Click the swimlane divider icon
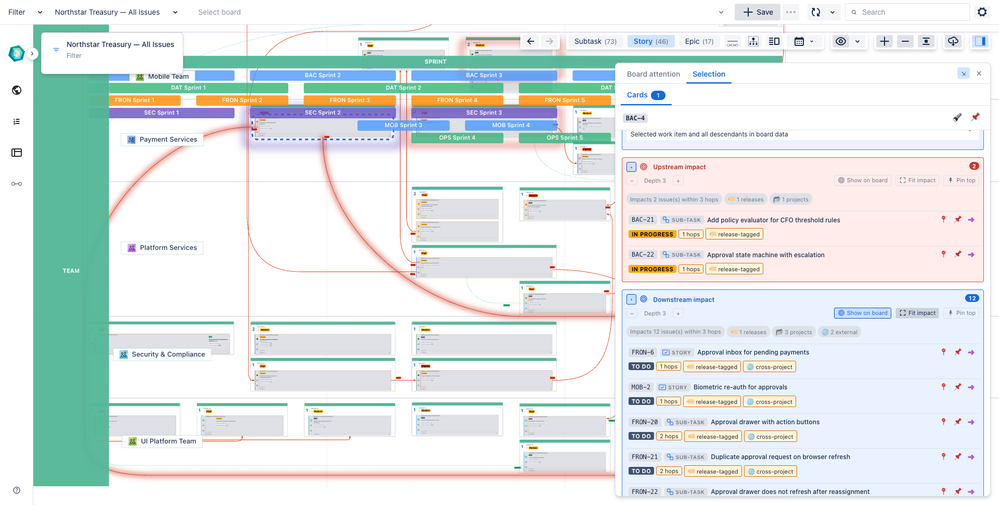 coord(733,41)
